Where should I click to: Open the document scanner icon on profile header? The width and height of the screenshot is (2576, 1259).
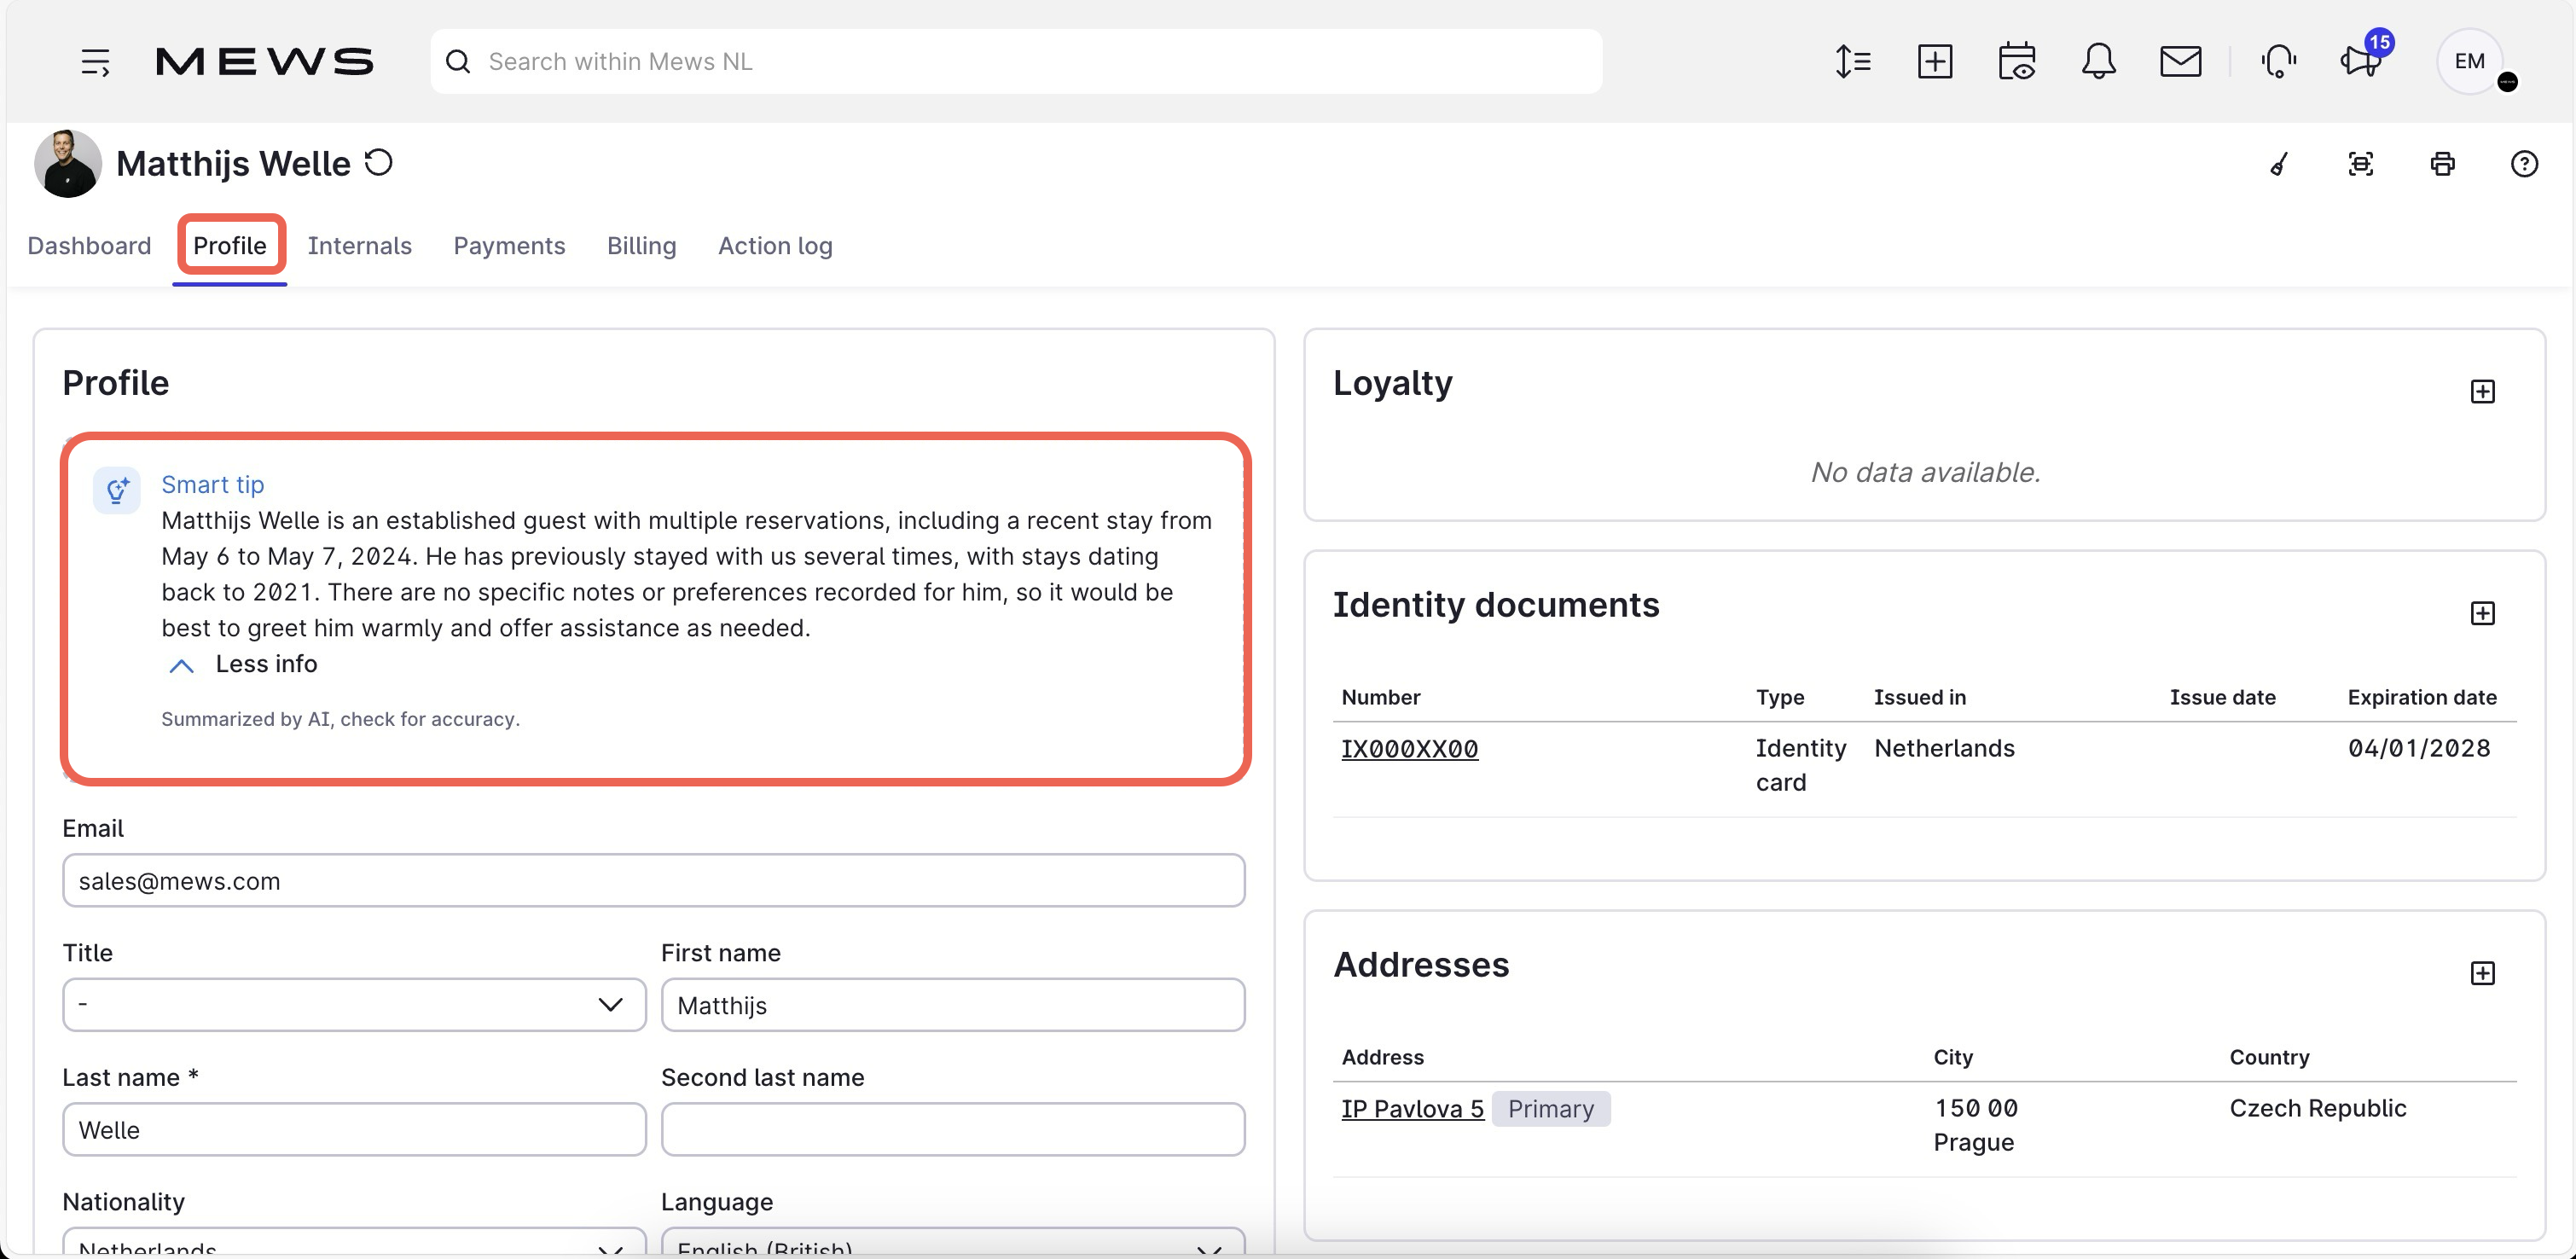2360,163
